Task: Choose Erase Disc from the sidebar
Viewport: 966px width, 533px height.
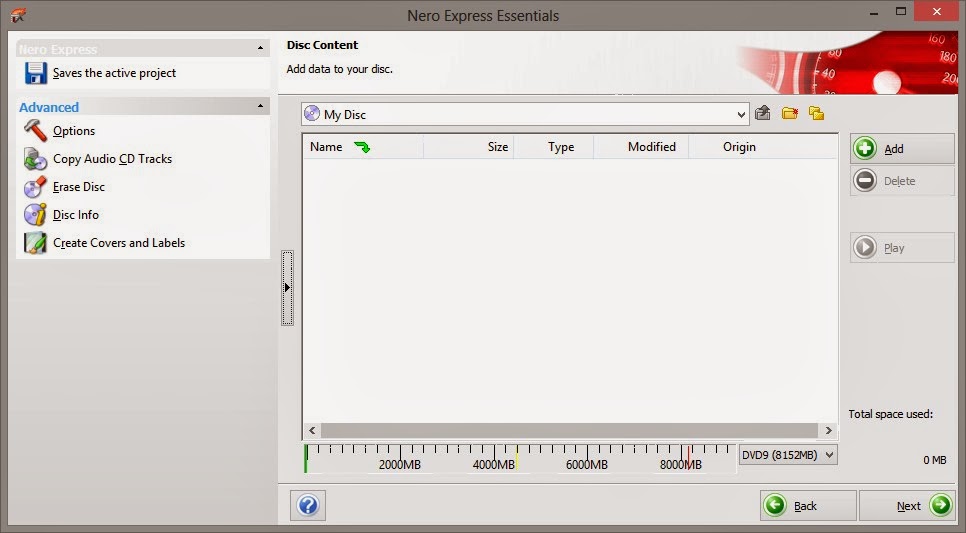Action: tap(79, 187)
